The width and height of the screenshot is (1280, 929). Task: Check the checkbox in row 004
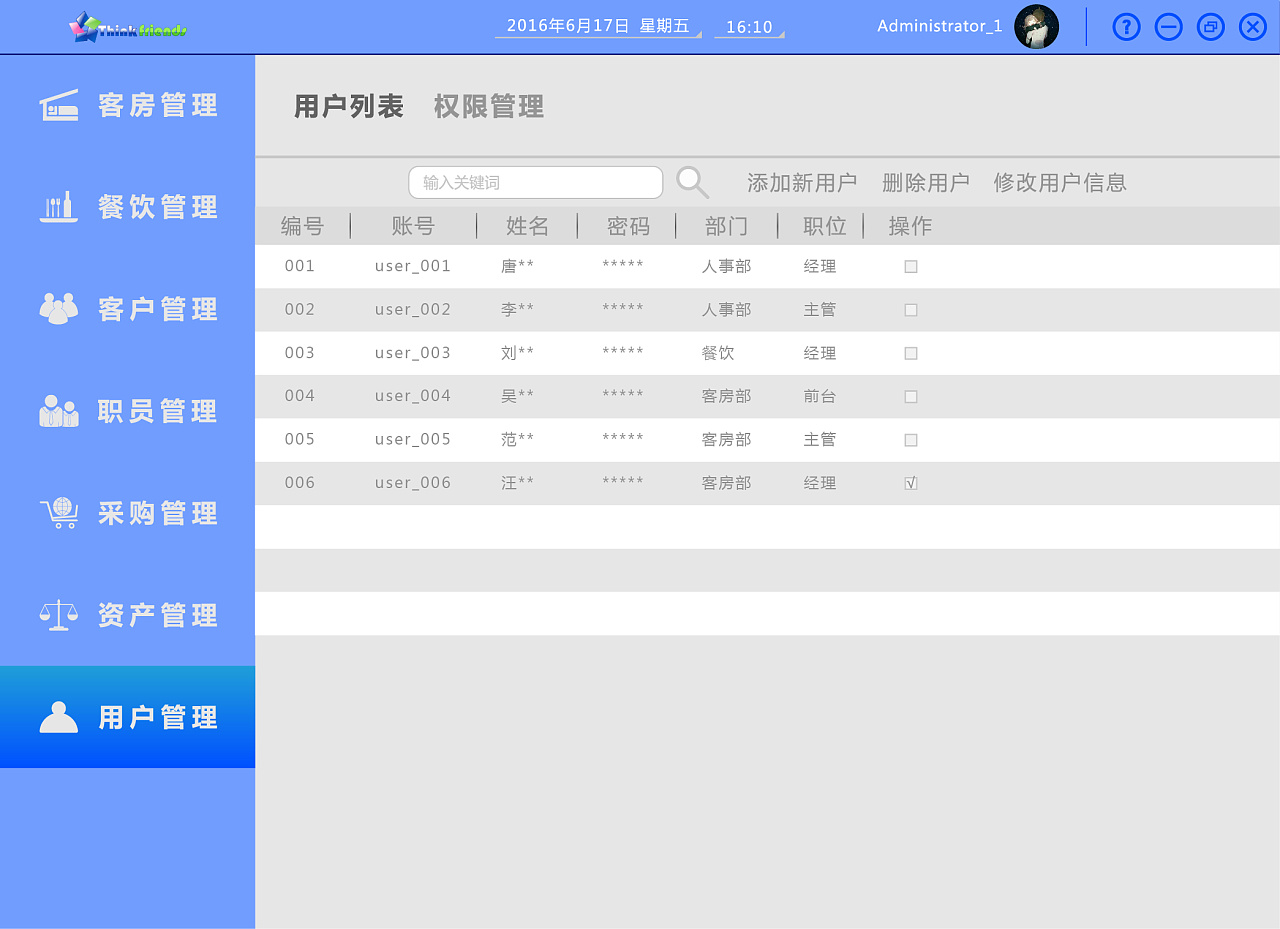[910, 396]
